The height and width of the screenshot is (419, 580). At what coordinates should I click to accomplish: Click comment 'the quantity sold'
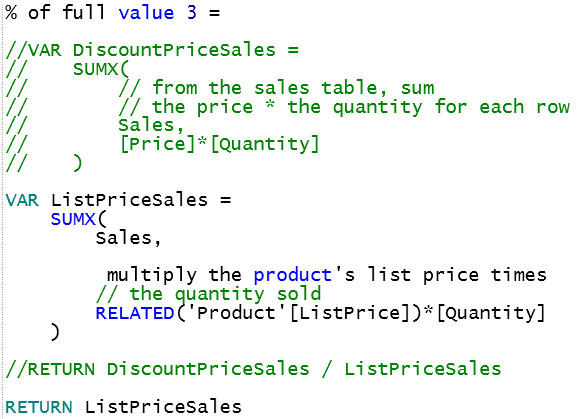[225, 294]
